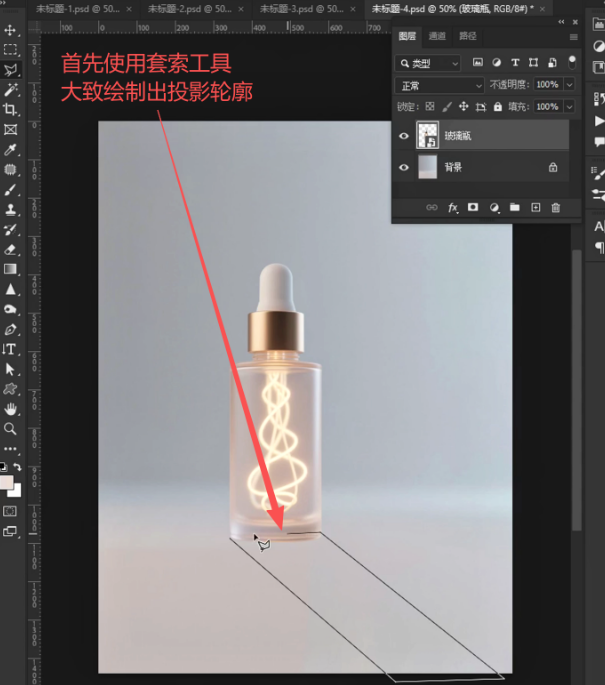This screenshot has width=605, height=685.
Task: Add a layer style with fx
Action: click(x=453, y=208)
